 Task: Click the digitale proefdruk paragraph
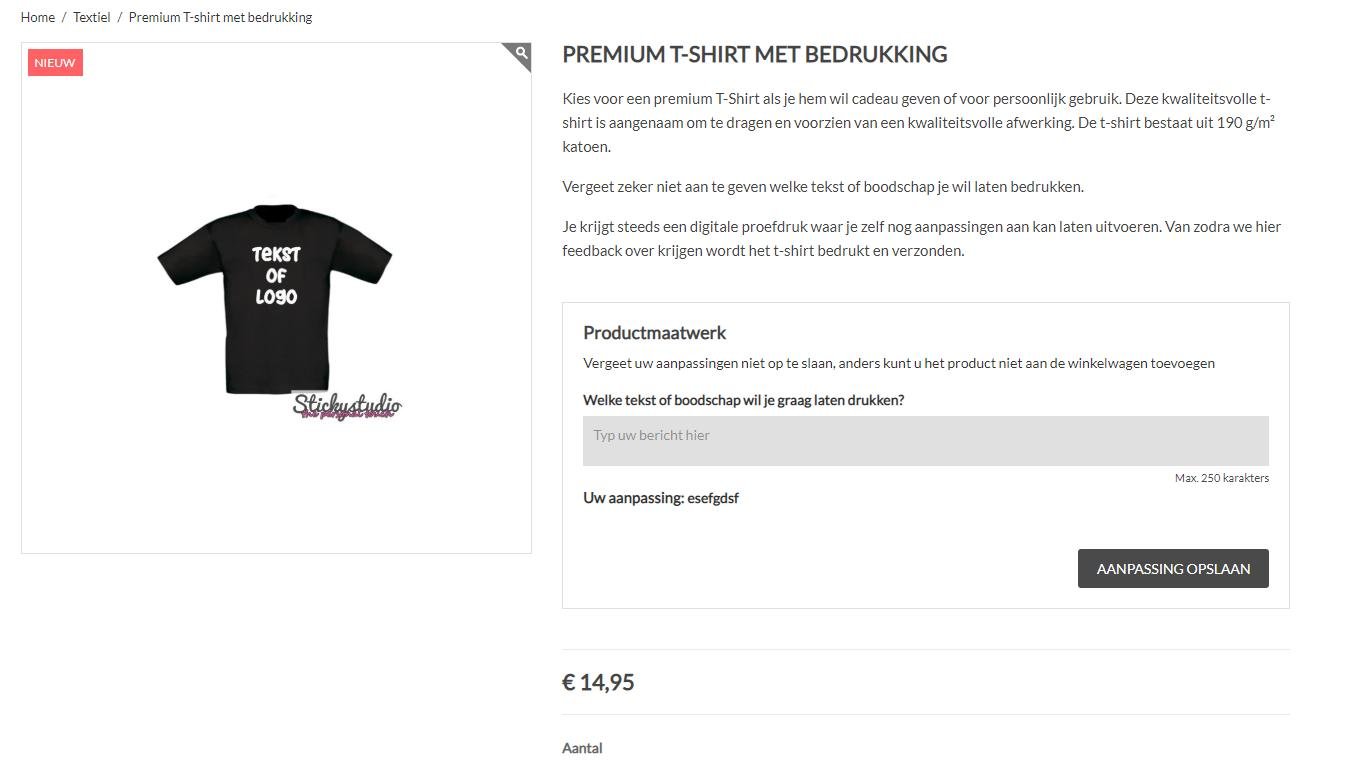(920, 239)
